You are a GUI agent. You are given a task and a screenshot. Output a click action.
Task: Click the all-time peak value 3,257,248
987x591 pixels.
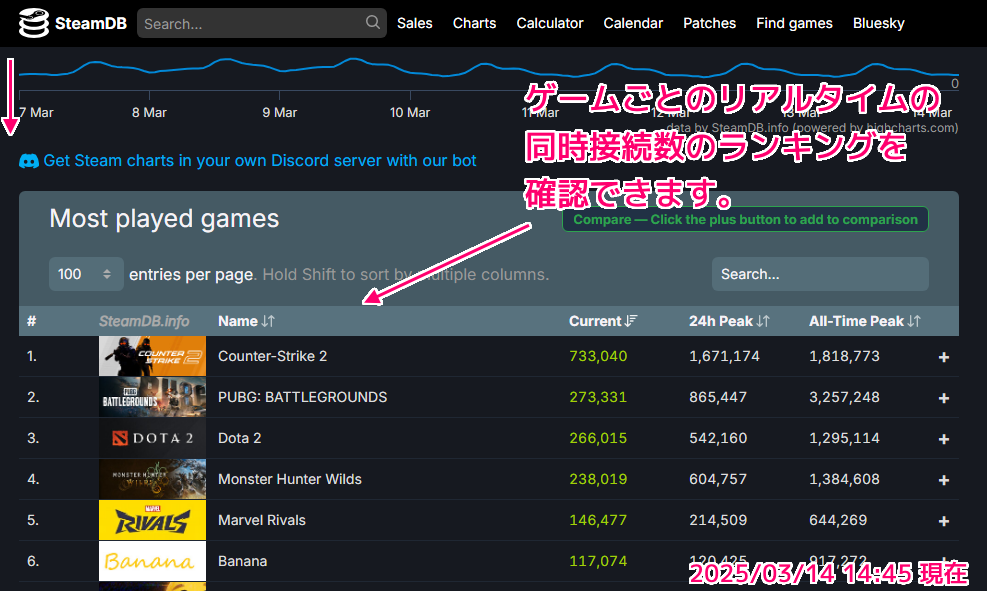click(x=844, y=397)
